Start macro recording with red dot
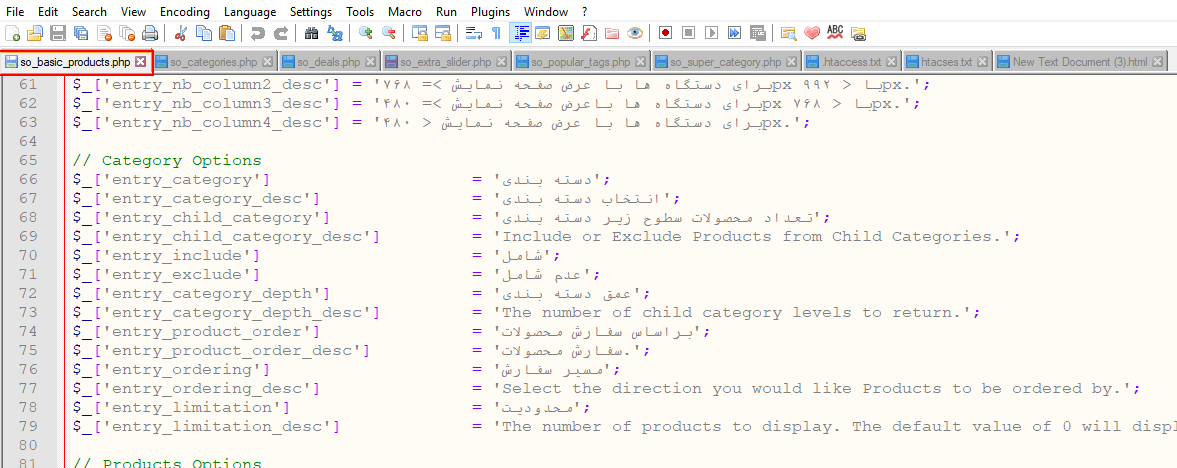This screenshot has width=1177, height=468. tap(665, 33)
